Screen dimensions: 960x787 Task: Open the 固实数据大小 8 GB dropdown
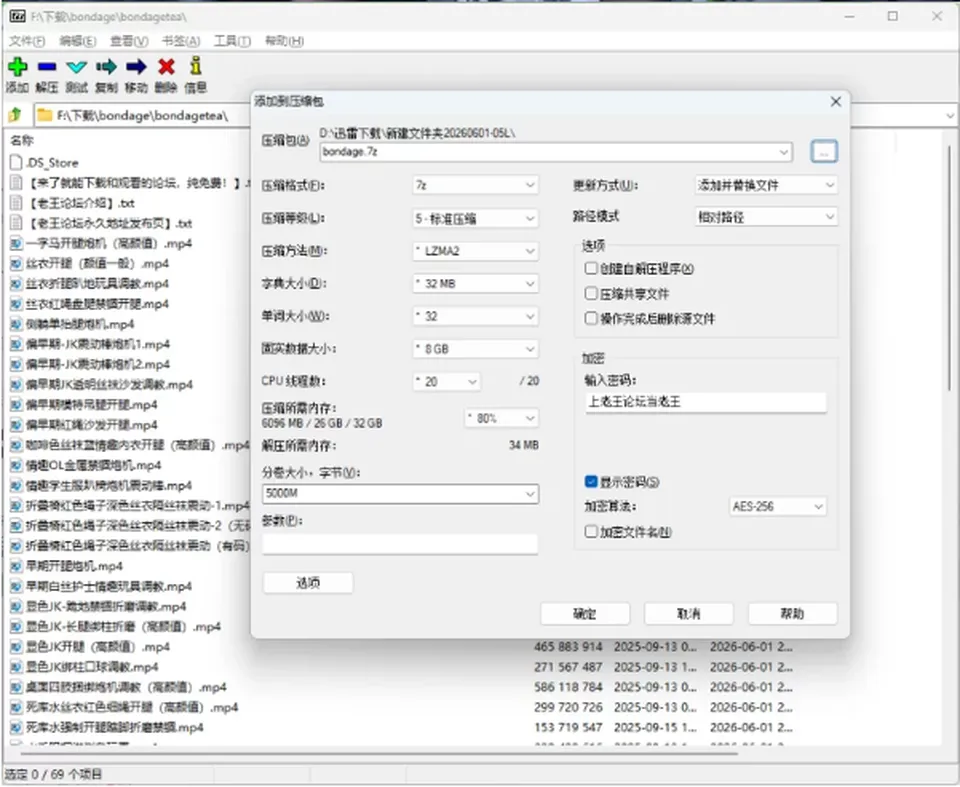pyautogui.click(x=476, y=349)
